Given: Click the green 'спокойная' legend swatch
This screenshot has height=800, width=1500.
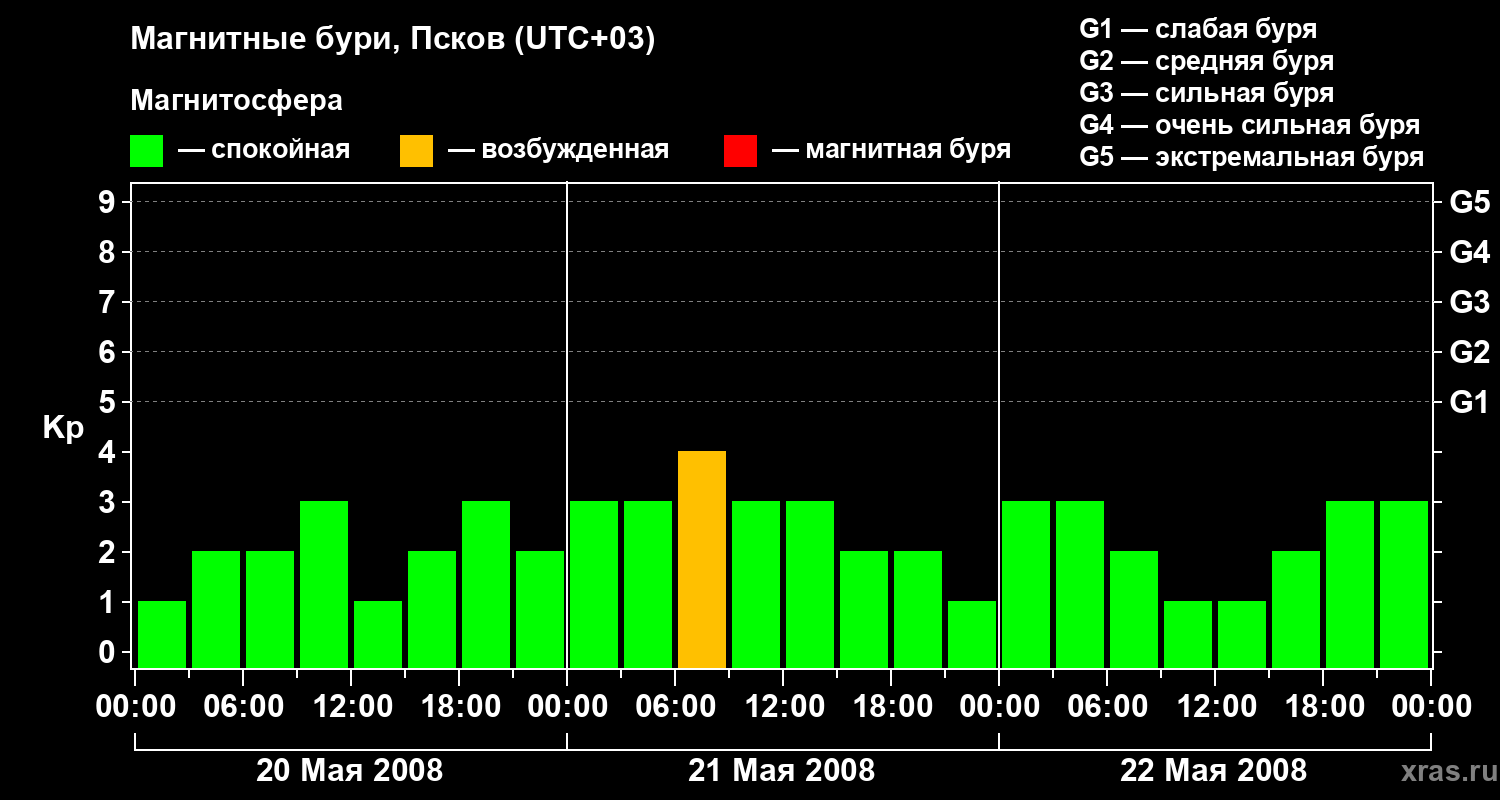Looking at the screenshot, I should pos(146,150).
